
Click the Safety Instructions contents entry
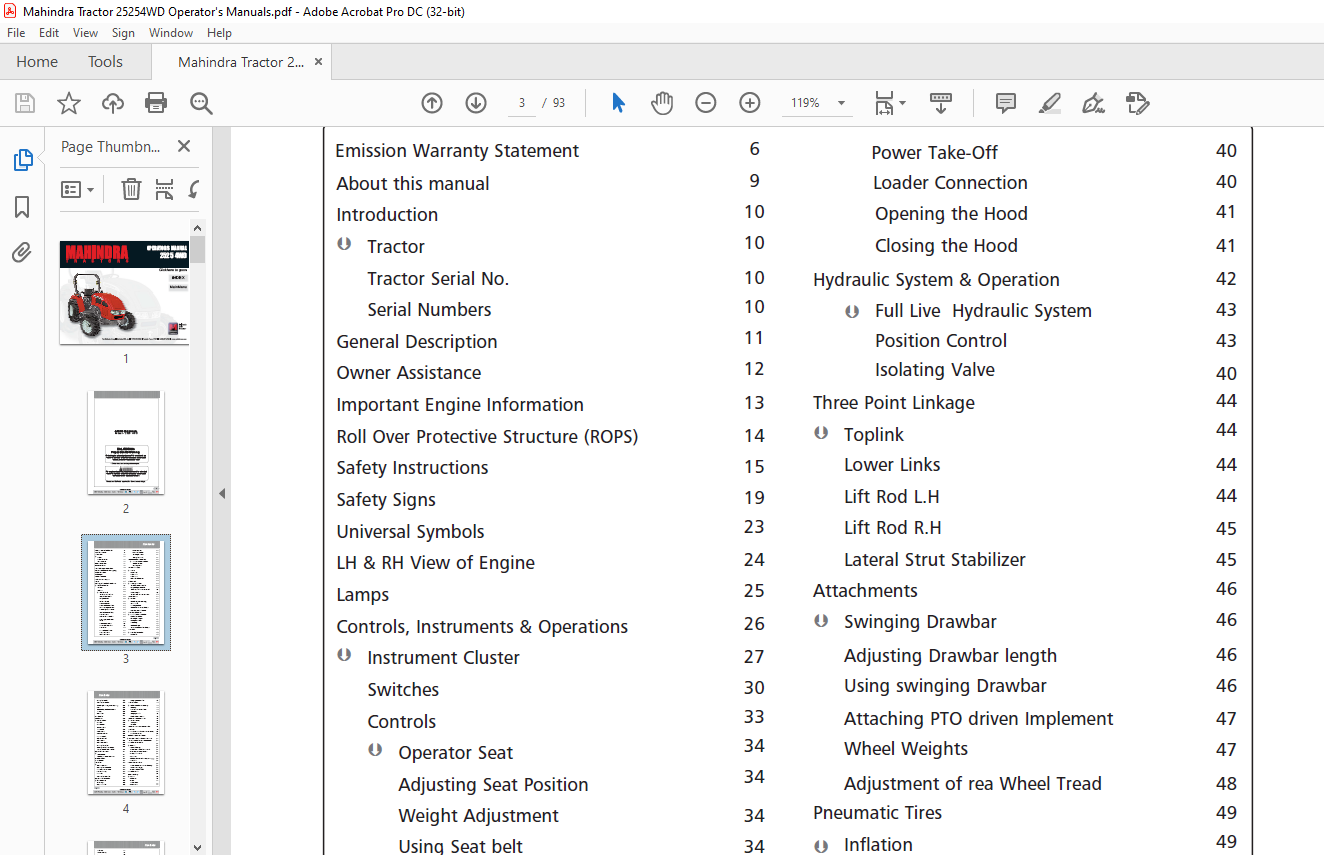pos(412,468)
